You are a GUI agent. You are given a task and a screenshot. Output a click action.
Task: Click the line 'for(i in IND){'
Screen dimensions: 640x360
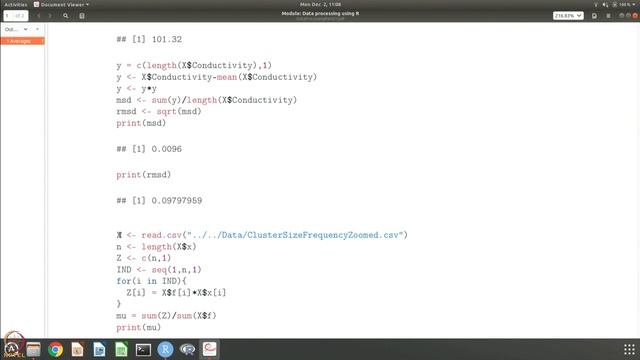pos(151,281)
